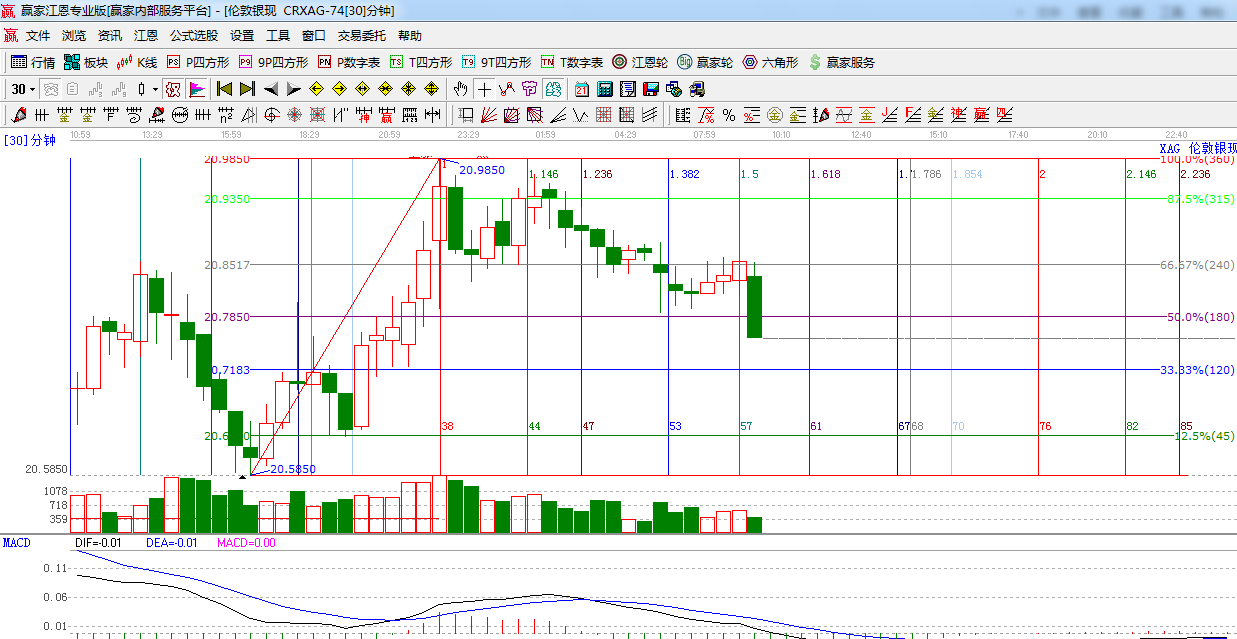Open the 六角形 hexagon chart
The height and width of the screenshot is (639, 1237).
tap(770, 62)
